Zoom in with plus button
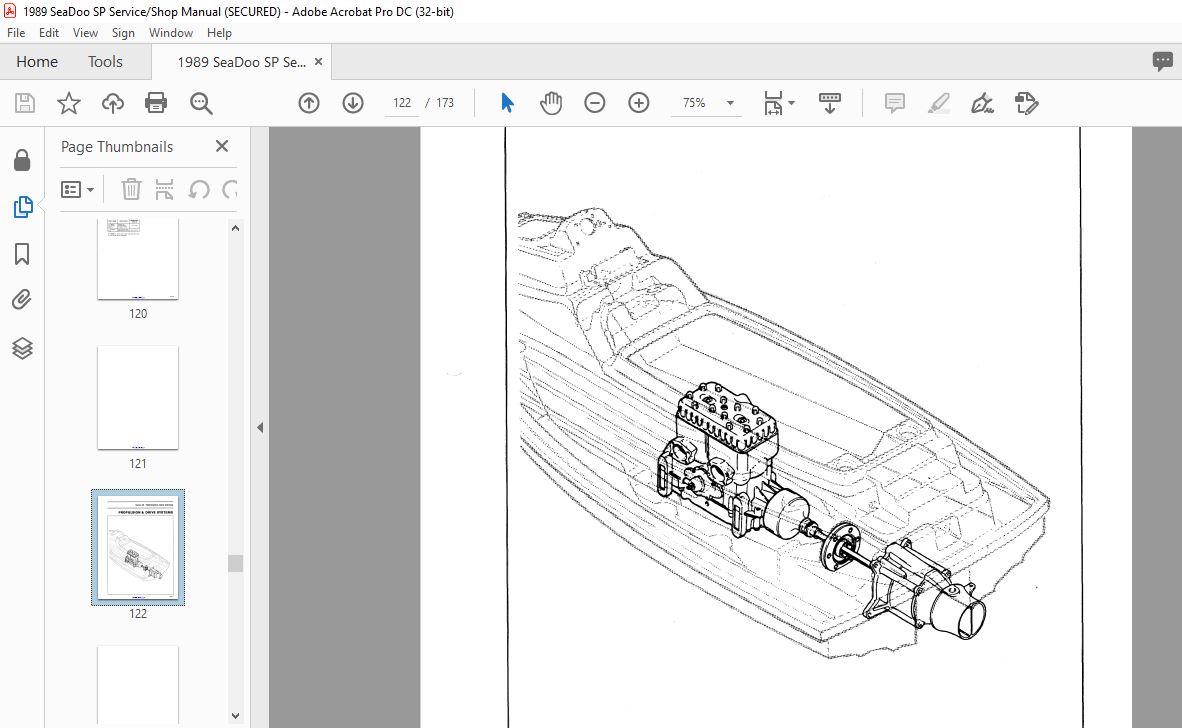This screenshot has width=1182, height=728. [638, 103]
